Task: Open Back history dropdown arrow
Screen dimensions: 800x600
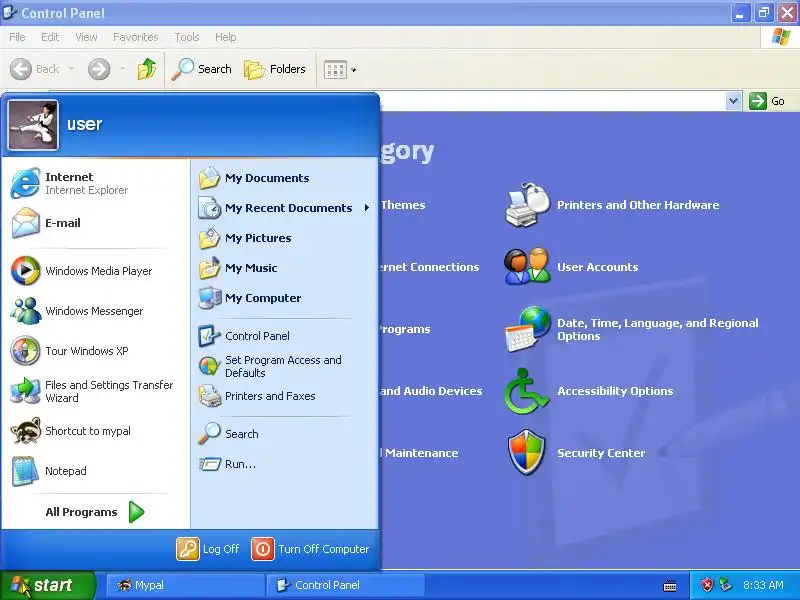Action: point(71,69)
